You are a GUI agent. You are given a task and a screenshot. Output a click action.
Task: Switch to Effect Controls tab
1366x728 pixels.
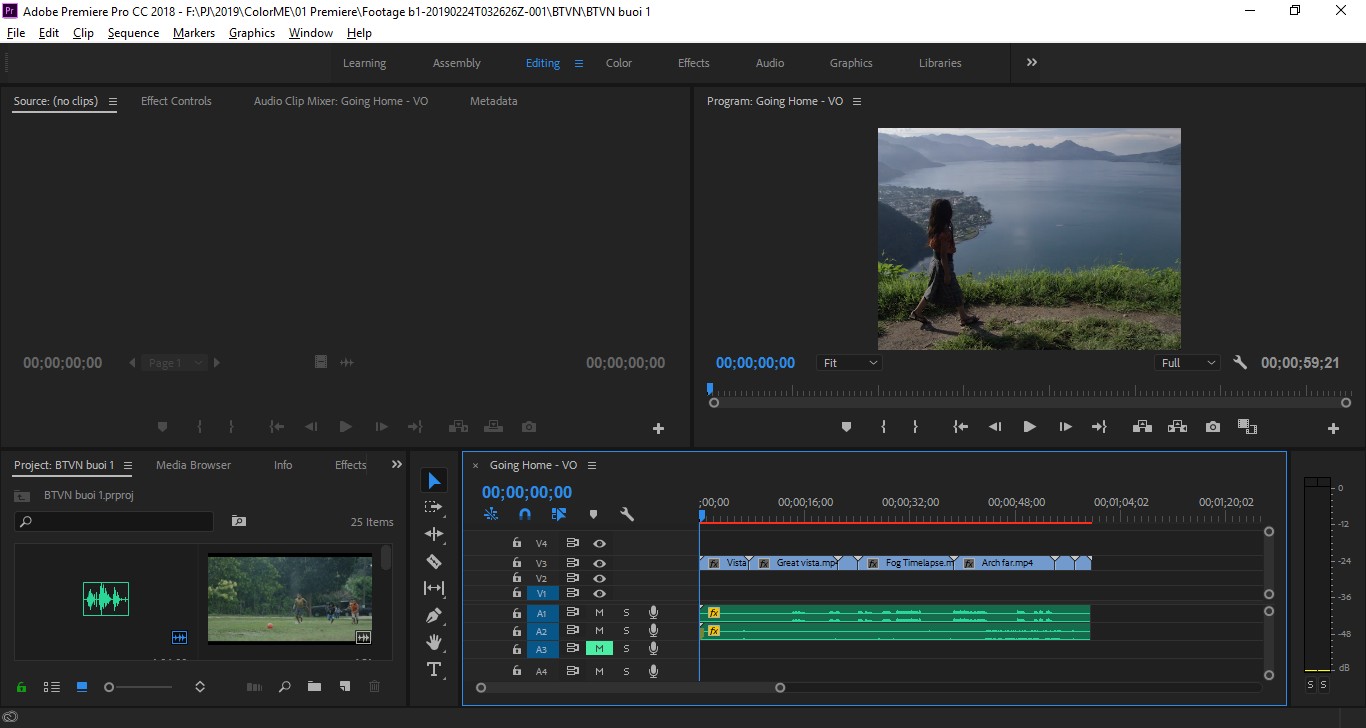(x=176, y=101)
